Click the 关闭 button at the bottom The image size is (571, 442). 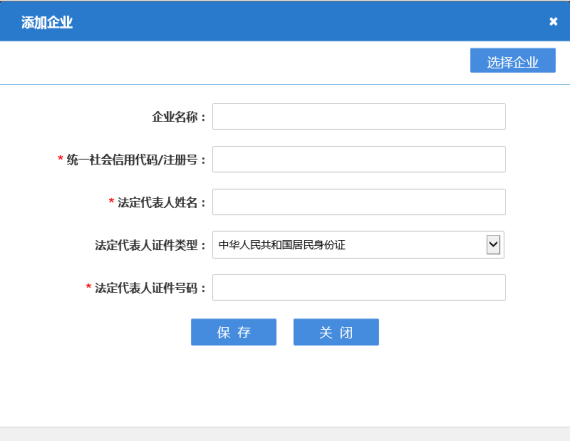(x=336, y=332)
